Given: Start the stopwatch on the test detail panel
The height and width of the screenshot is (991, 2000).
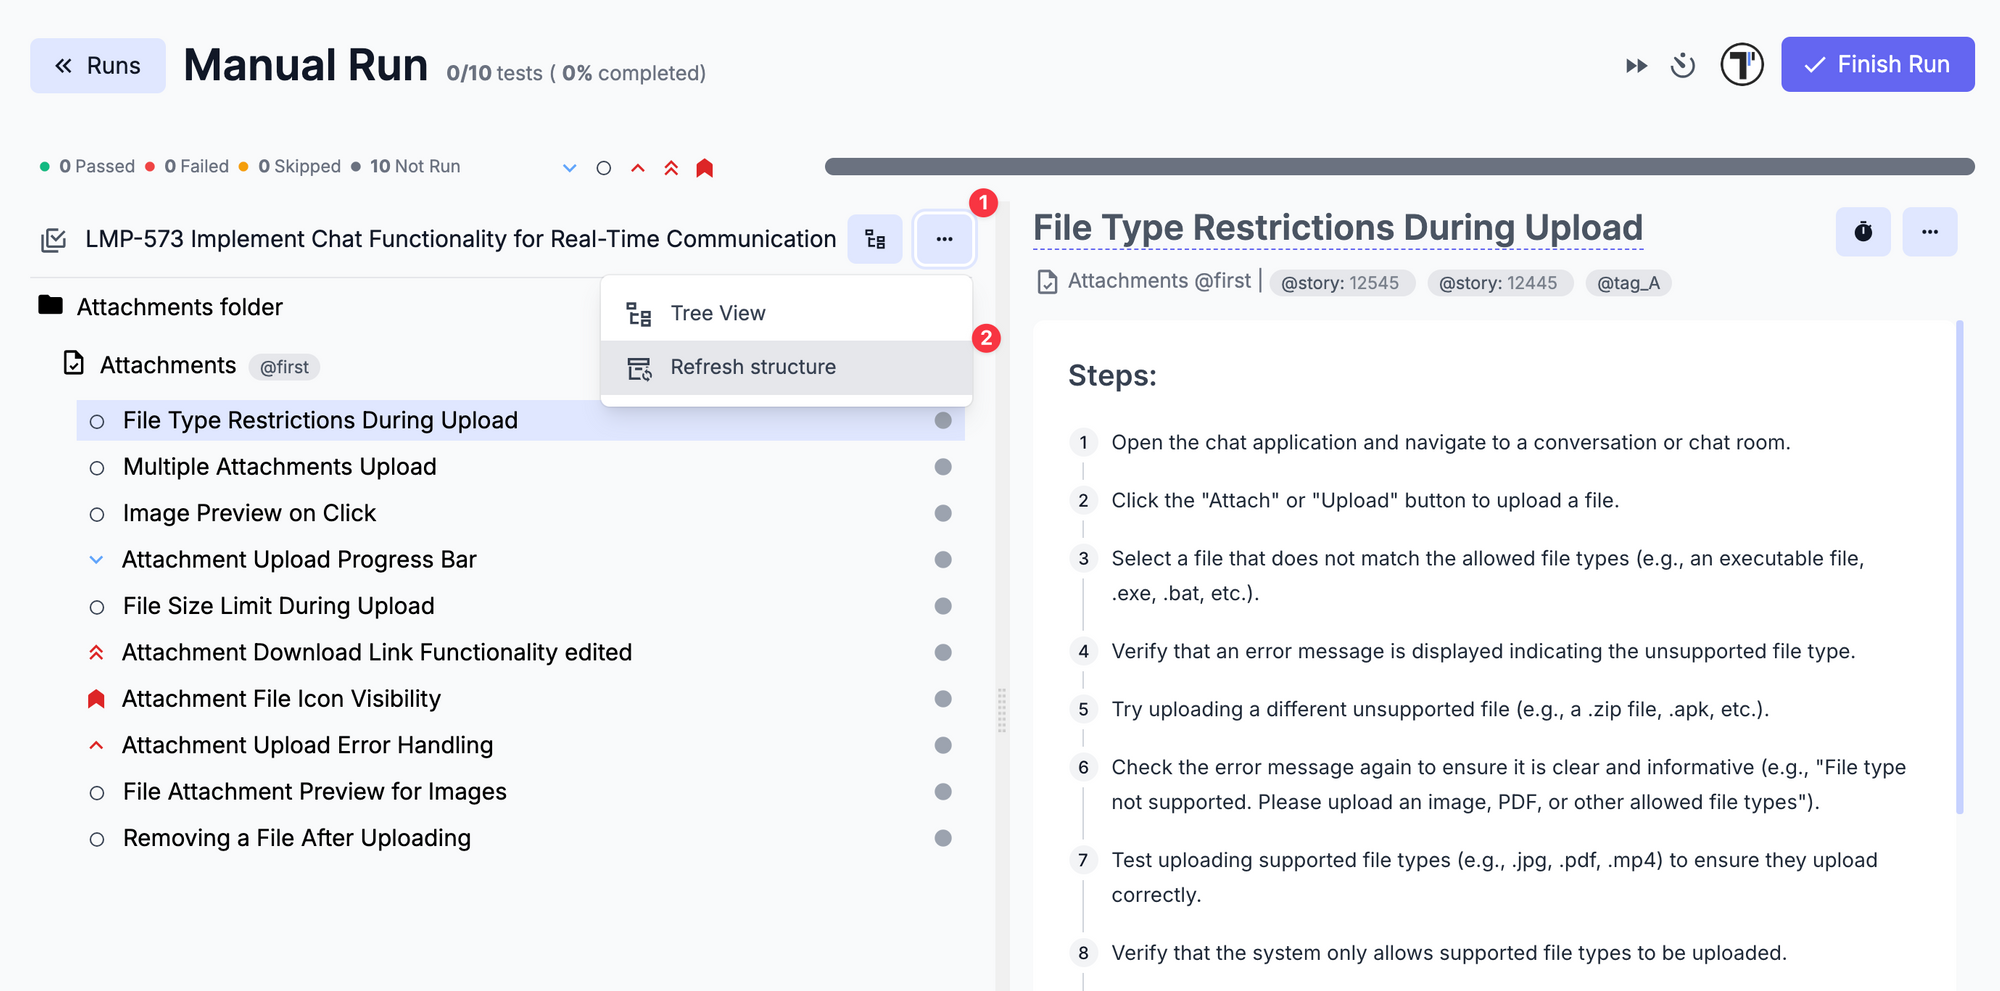Looking at the screenshot, I should 1863,232.
